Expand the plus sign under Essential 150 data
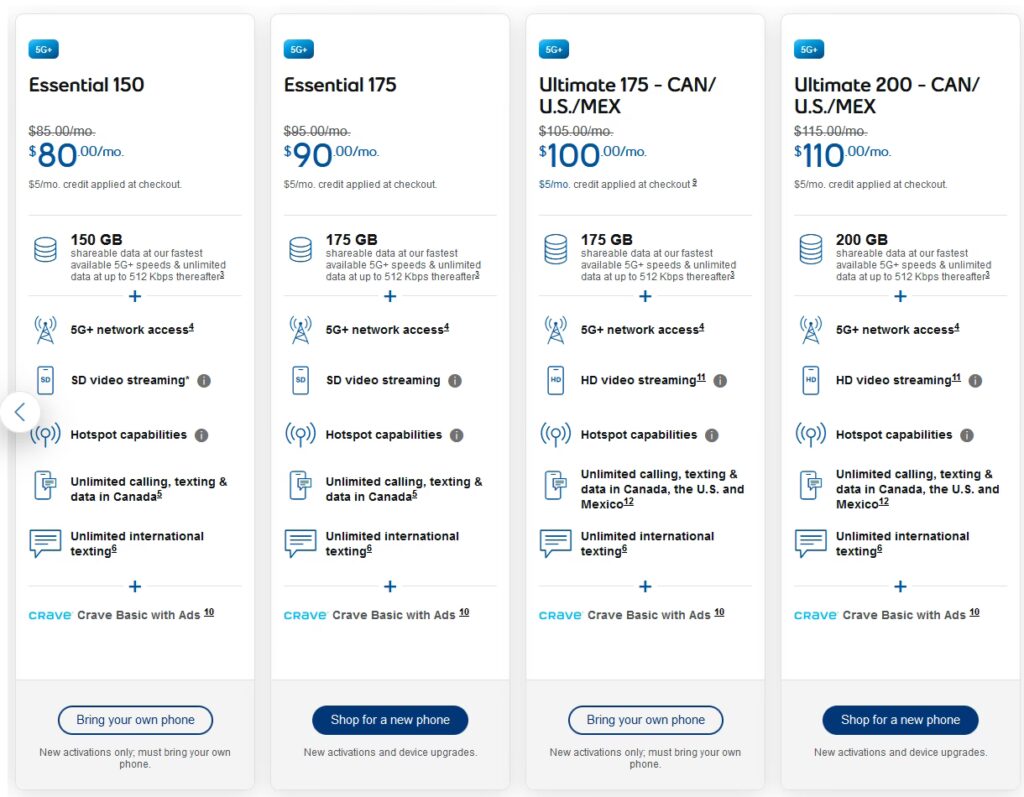This screenshot has height=797, width=1024. click(135, 296)
